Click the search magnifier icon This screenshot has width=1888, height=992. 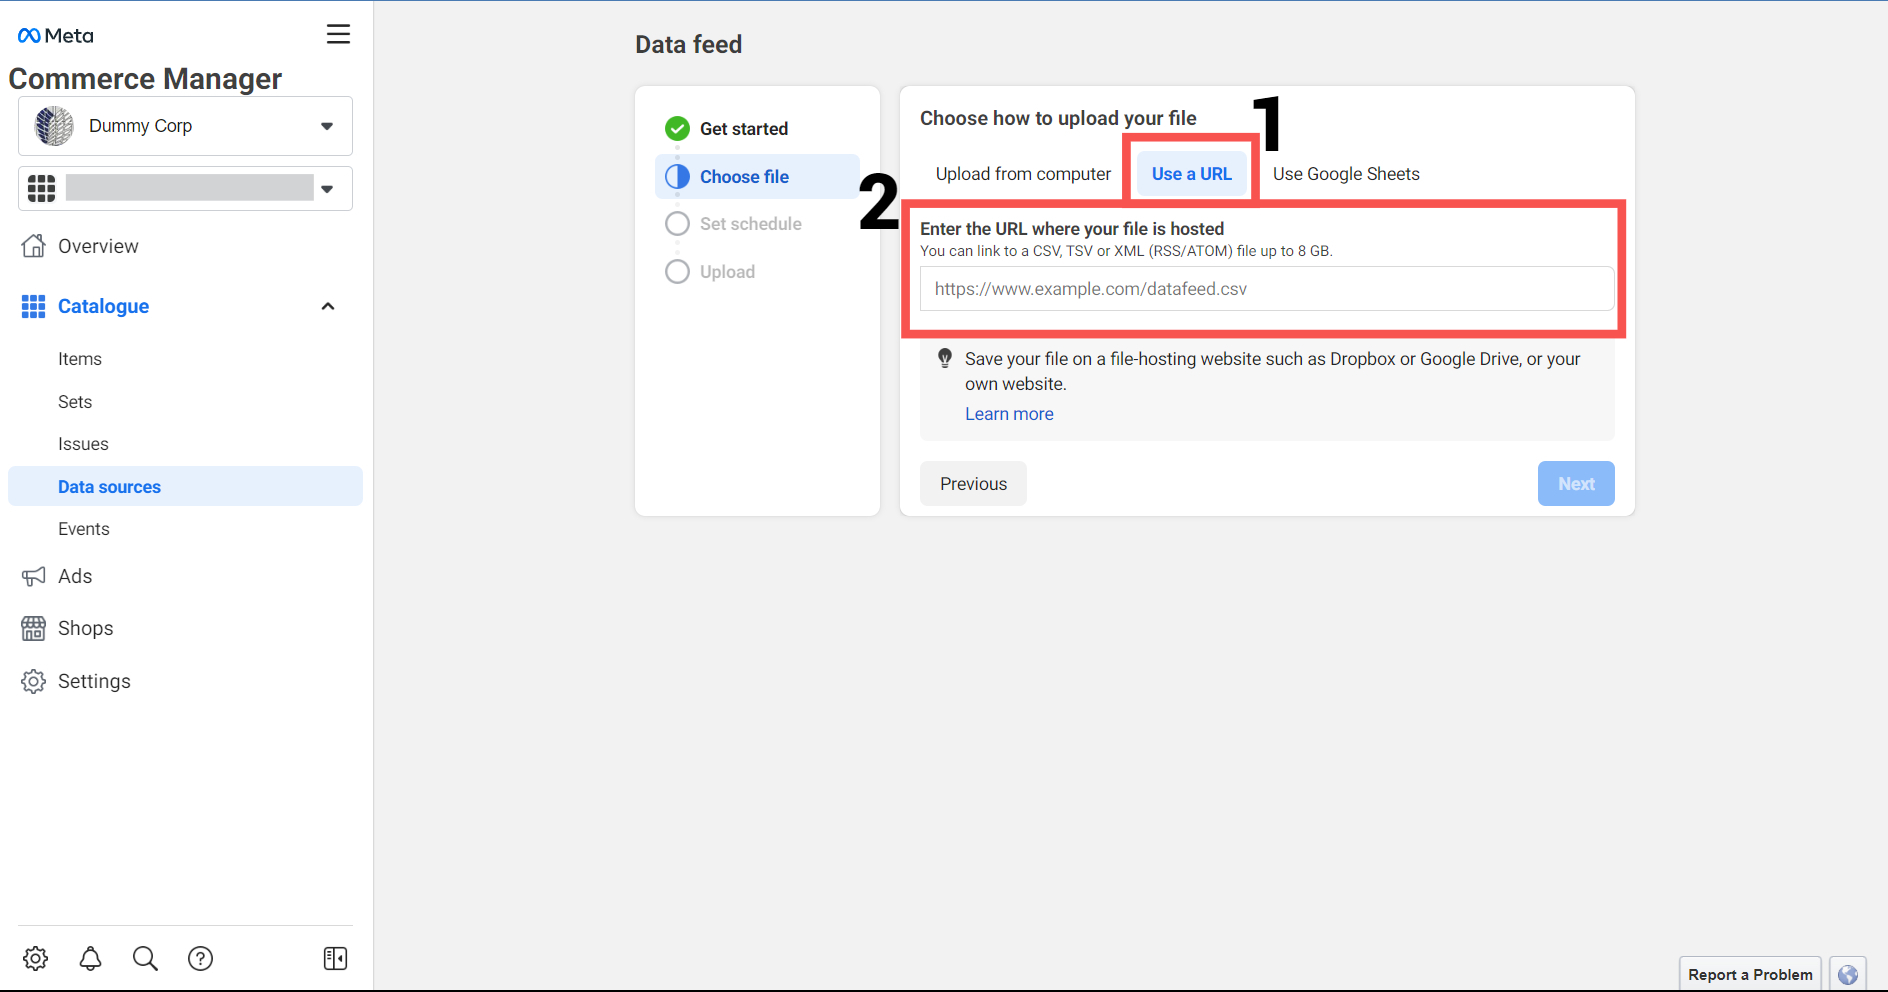[x=145, y=958]
